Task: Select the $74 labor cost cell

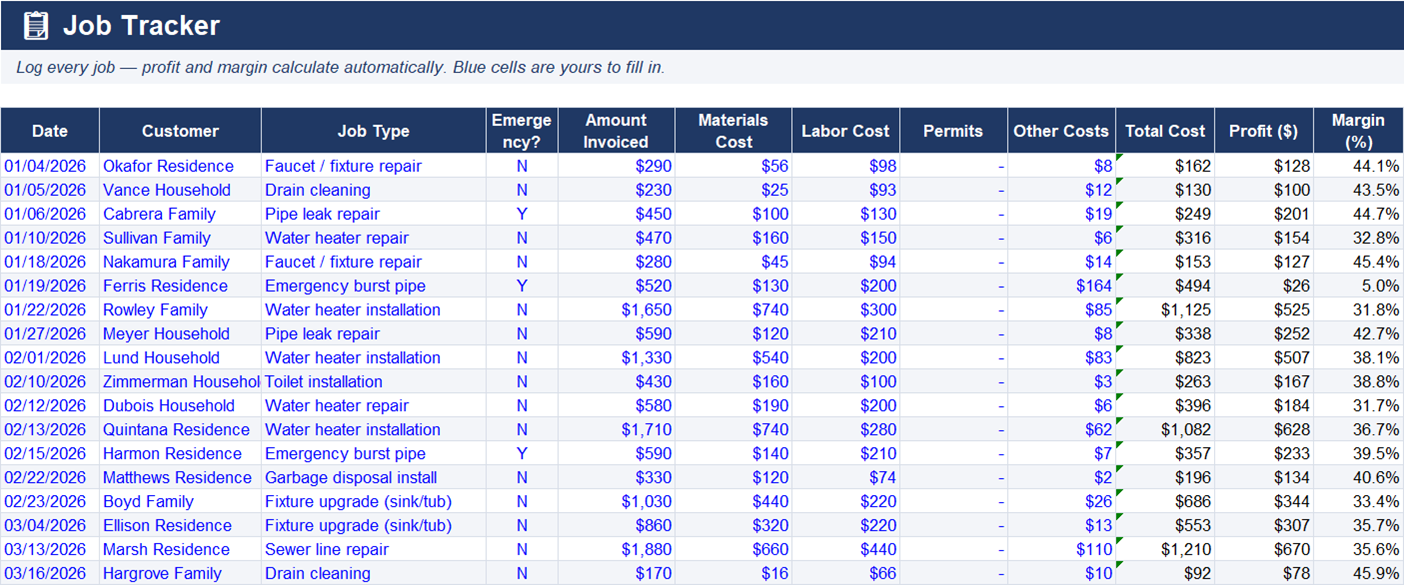Action: [x=846, y=478]
